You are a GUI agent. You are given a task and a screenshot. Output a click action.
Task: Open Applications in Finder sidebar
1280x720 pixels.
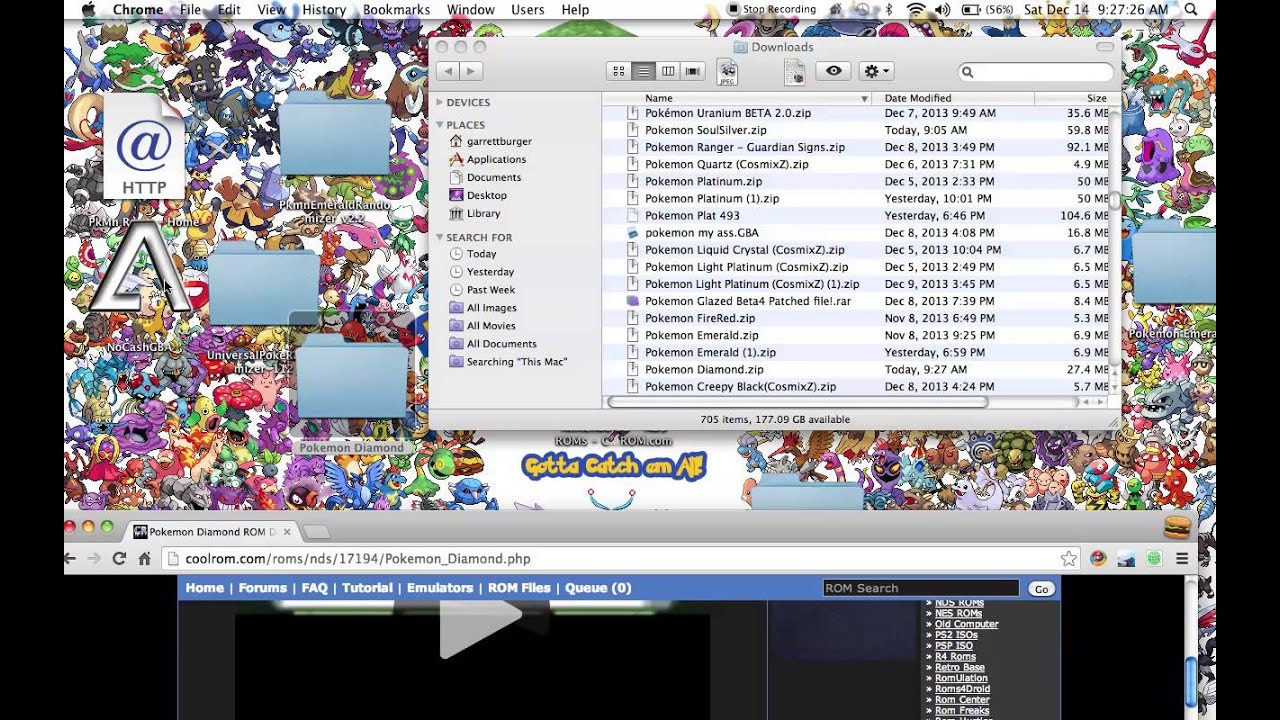(x=488, y=159)
